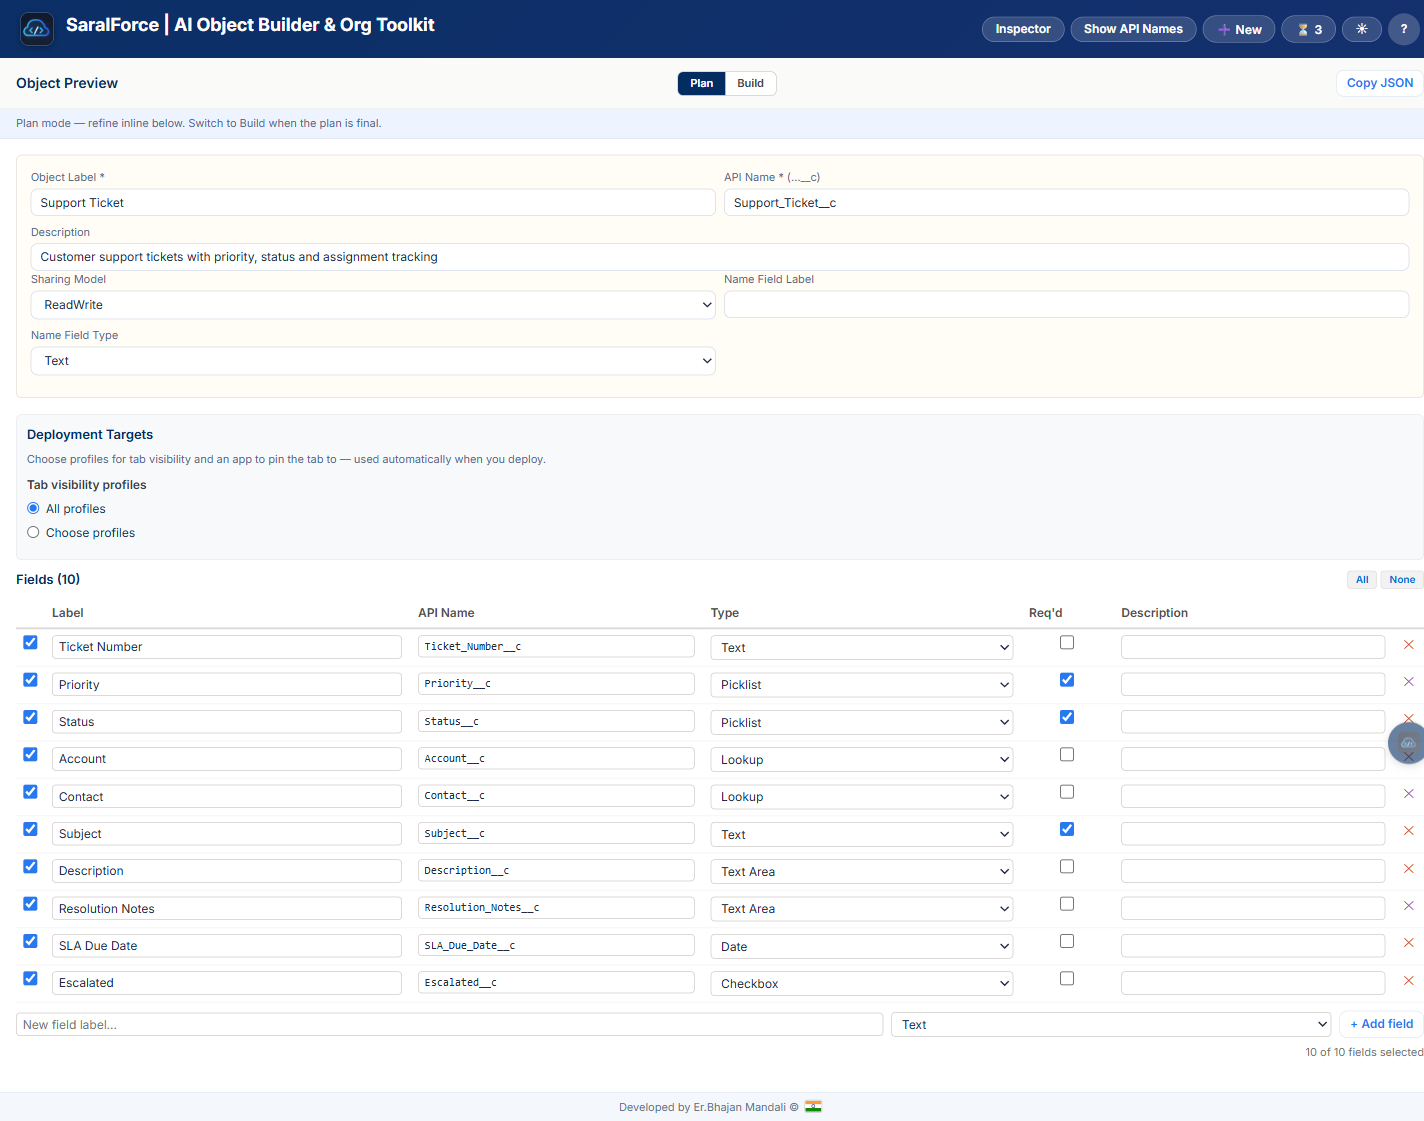
Task: Open the Name Field Type dropdown
Action: tap(373, 361)
